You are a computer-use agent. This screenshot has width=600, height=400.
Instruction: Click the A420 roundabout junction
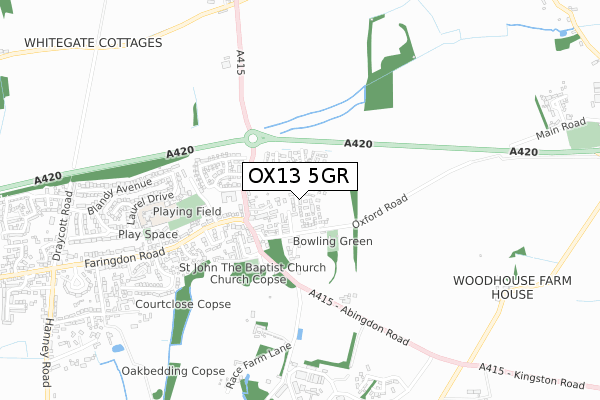click(x=253, y=139)
